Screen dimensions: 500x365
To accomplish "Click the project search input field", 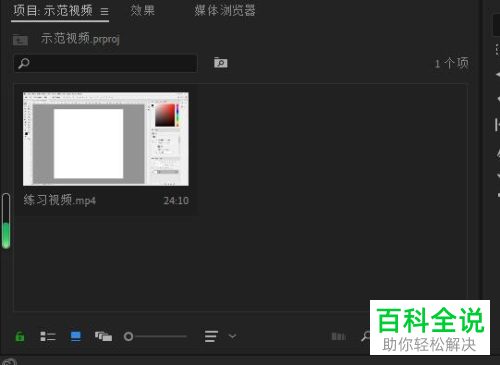I will coord(105,63).
